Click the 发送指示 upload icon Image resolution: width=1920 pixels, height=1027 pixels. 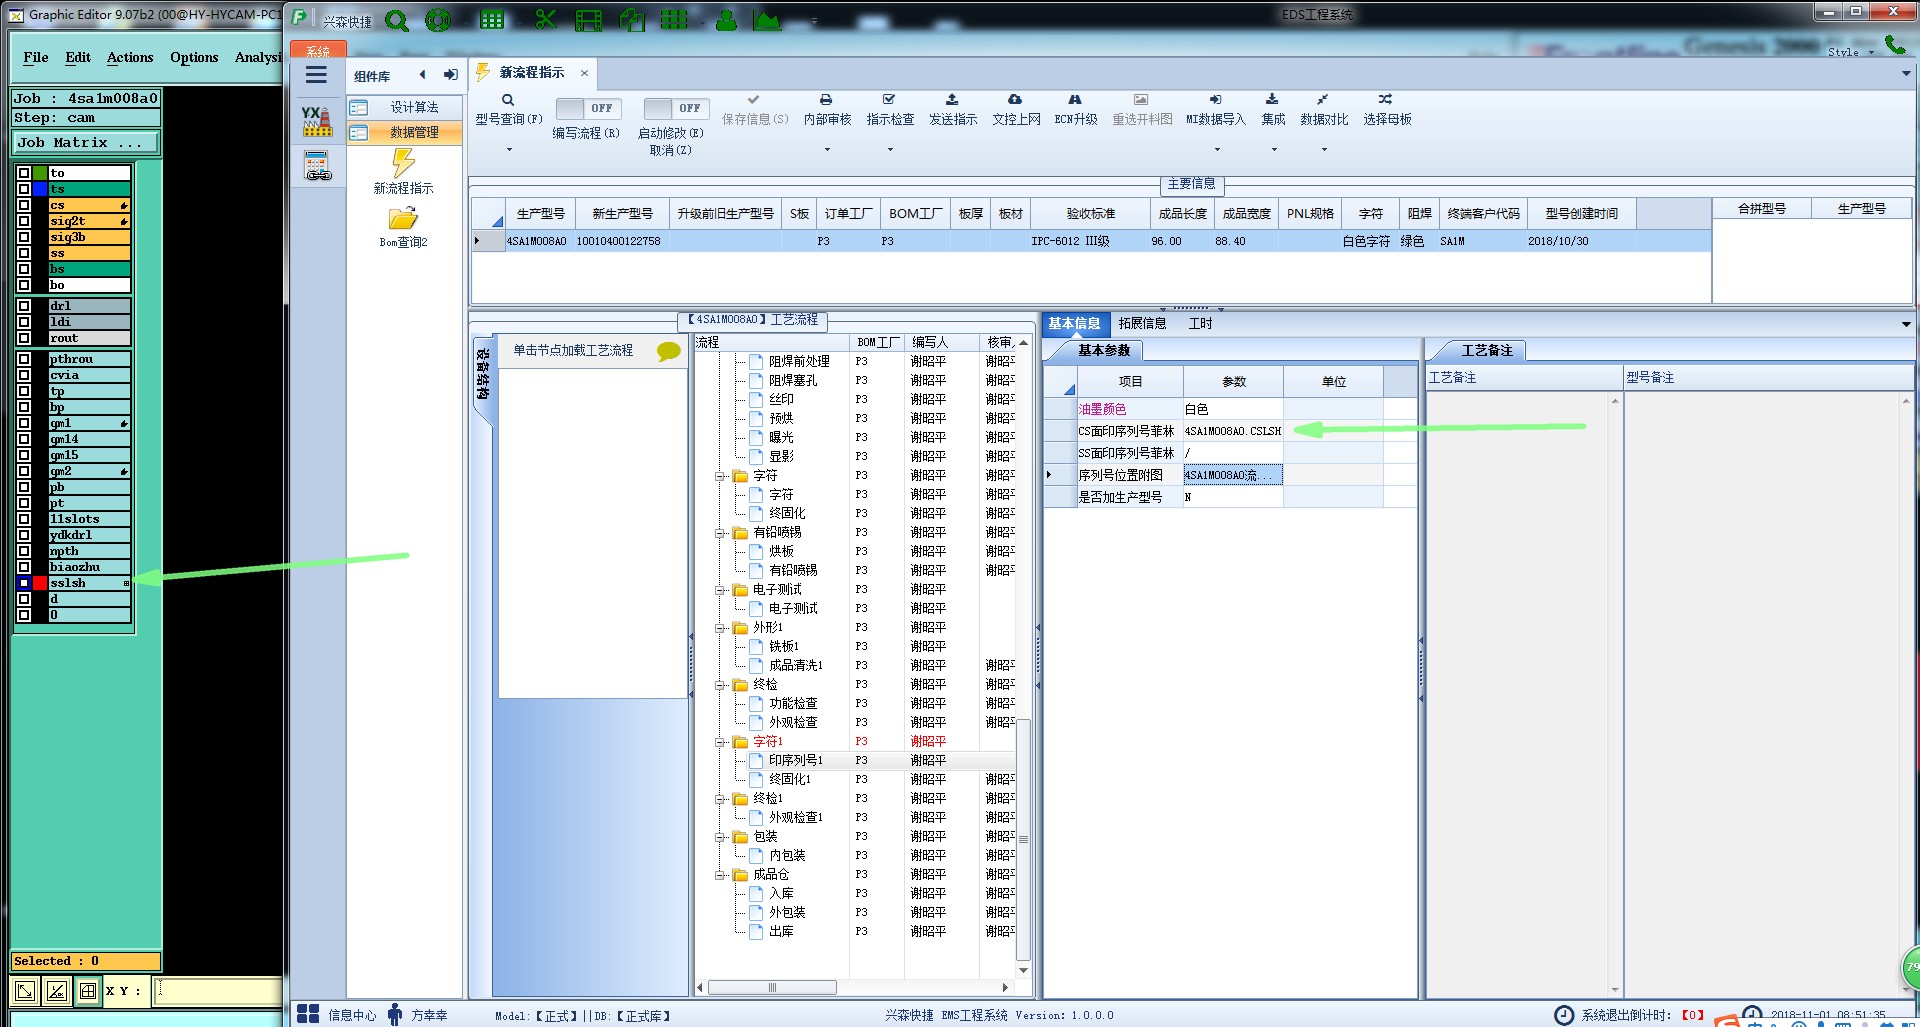952,100
